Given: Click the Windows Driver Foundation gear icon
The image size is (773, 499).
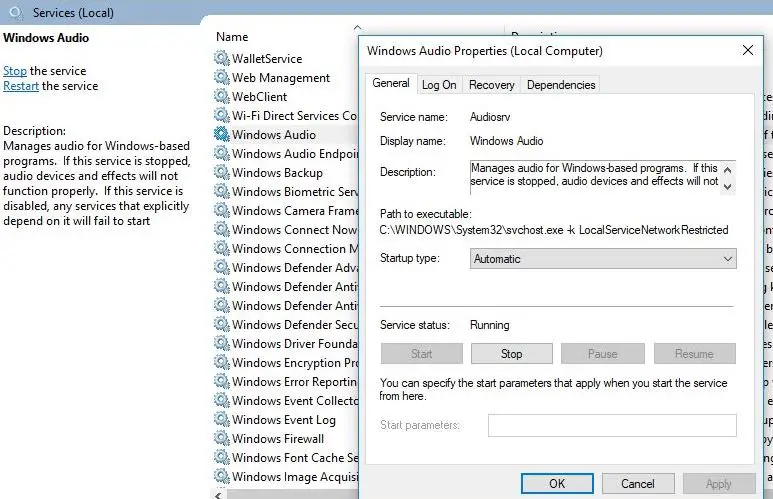Looking at the screenshot, I should 222,343.
